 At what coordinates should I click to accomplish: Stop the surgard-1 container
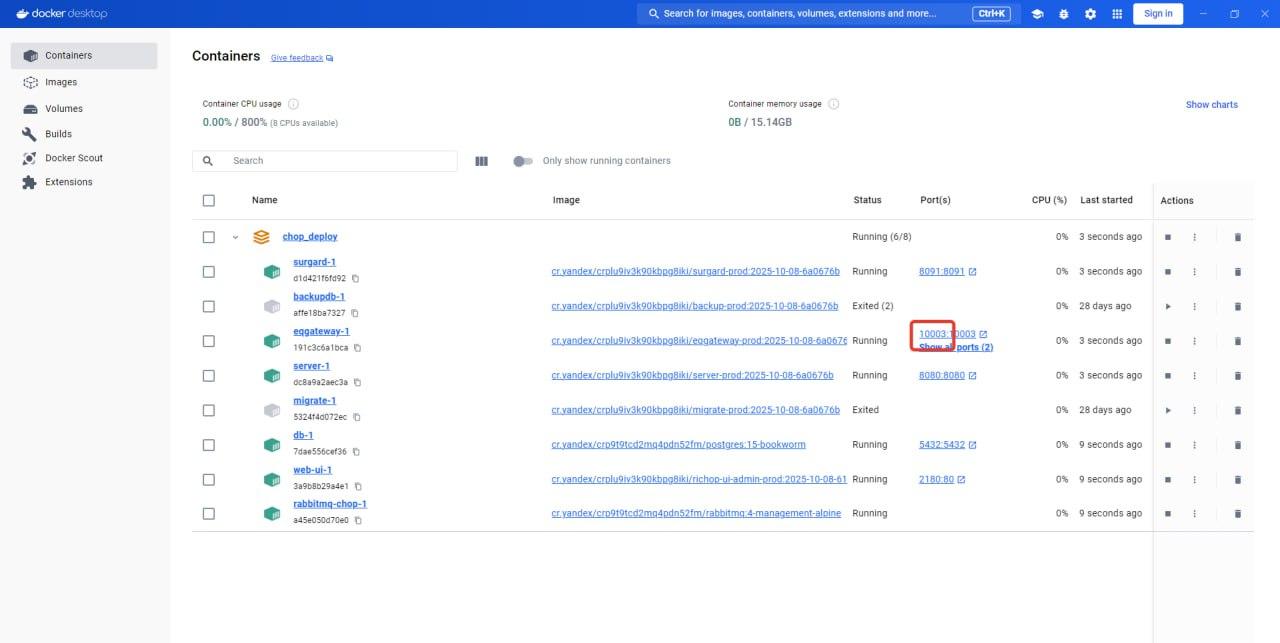(x=1167, y=272)
